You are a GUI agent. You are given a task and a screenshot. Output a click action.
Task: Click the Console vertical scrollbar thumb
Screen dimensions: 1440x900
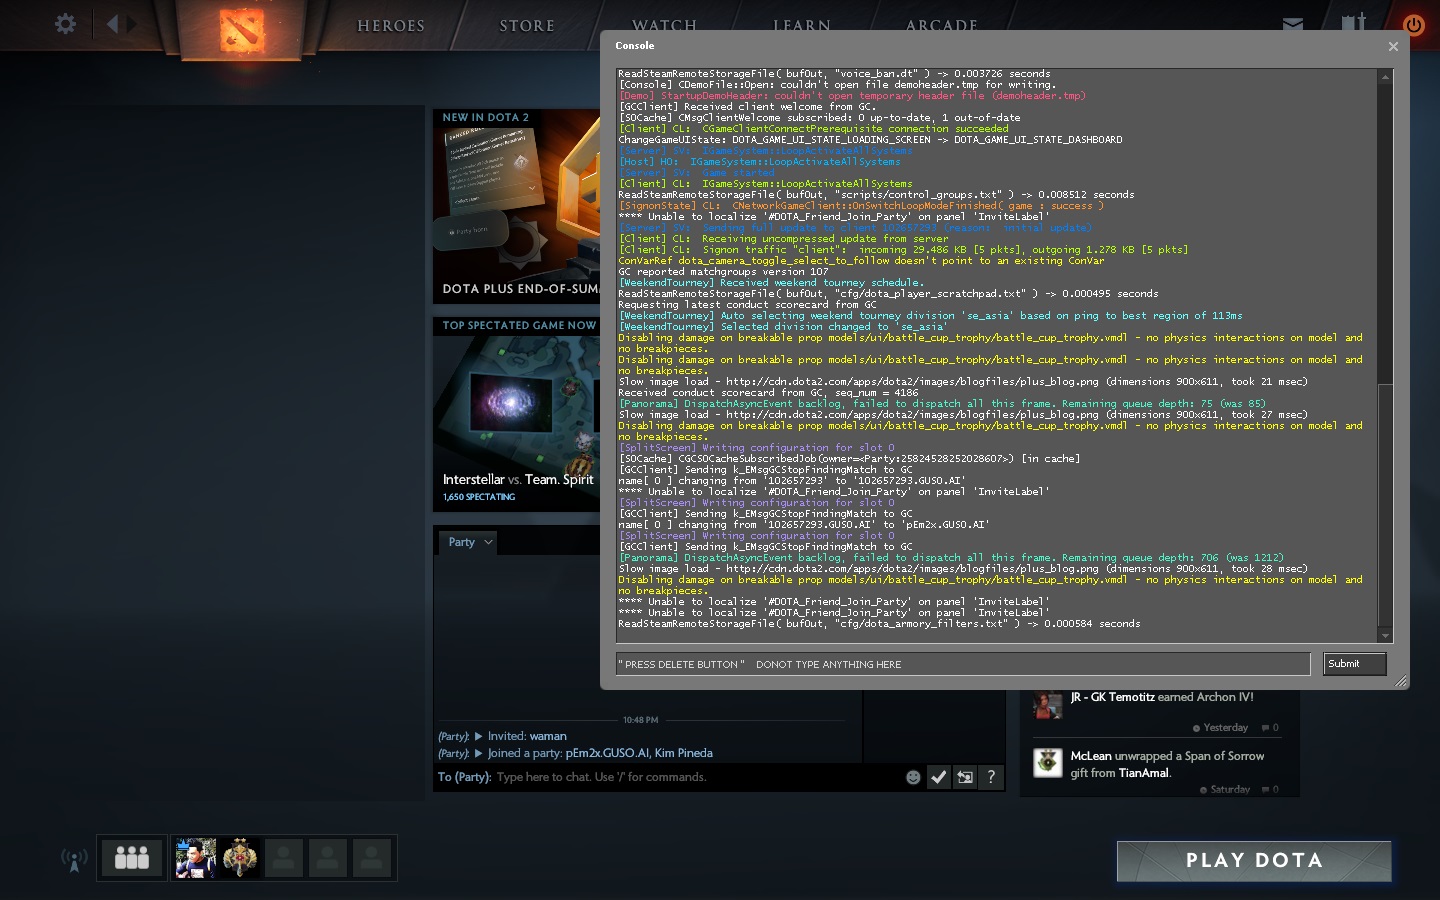click(1385, 505)
